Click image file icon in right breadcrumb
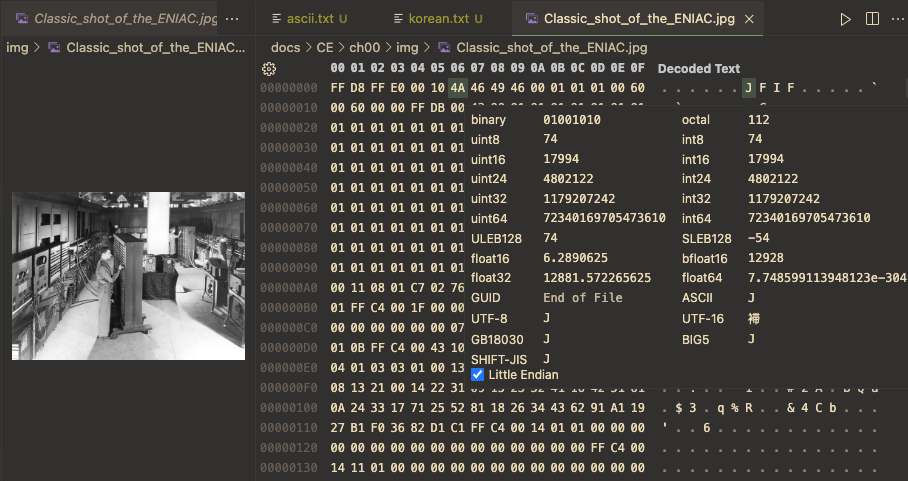Viewport: 908px width, 481px height. [444, 47]
